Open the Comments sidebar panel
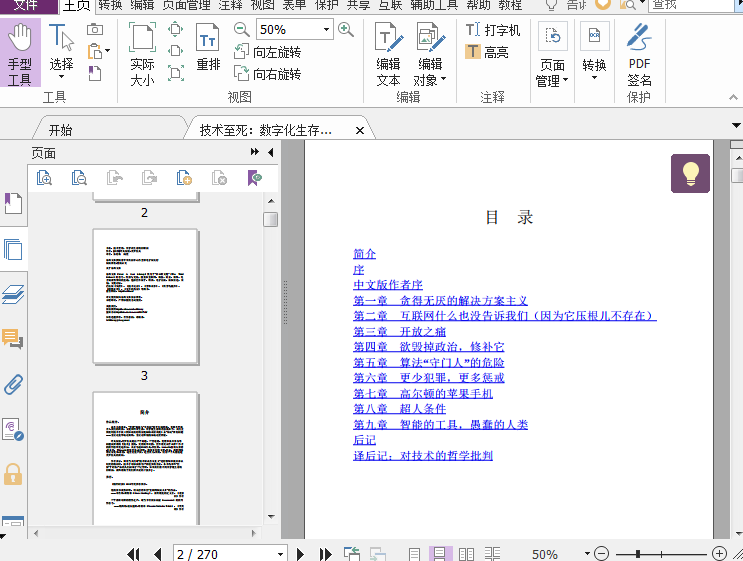743x561 pixels. [x=13, y=339]
